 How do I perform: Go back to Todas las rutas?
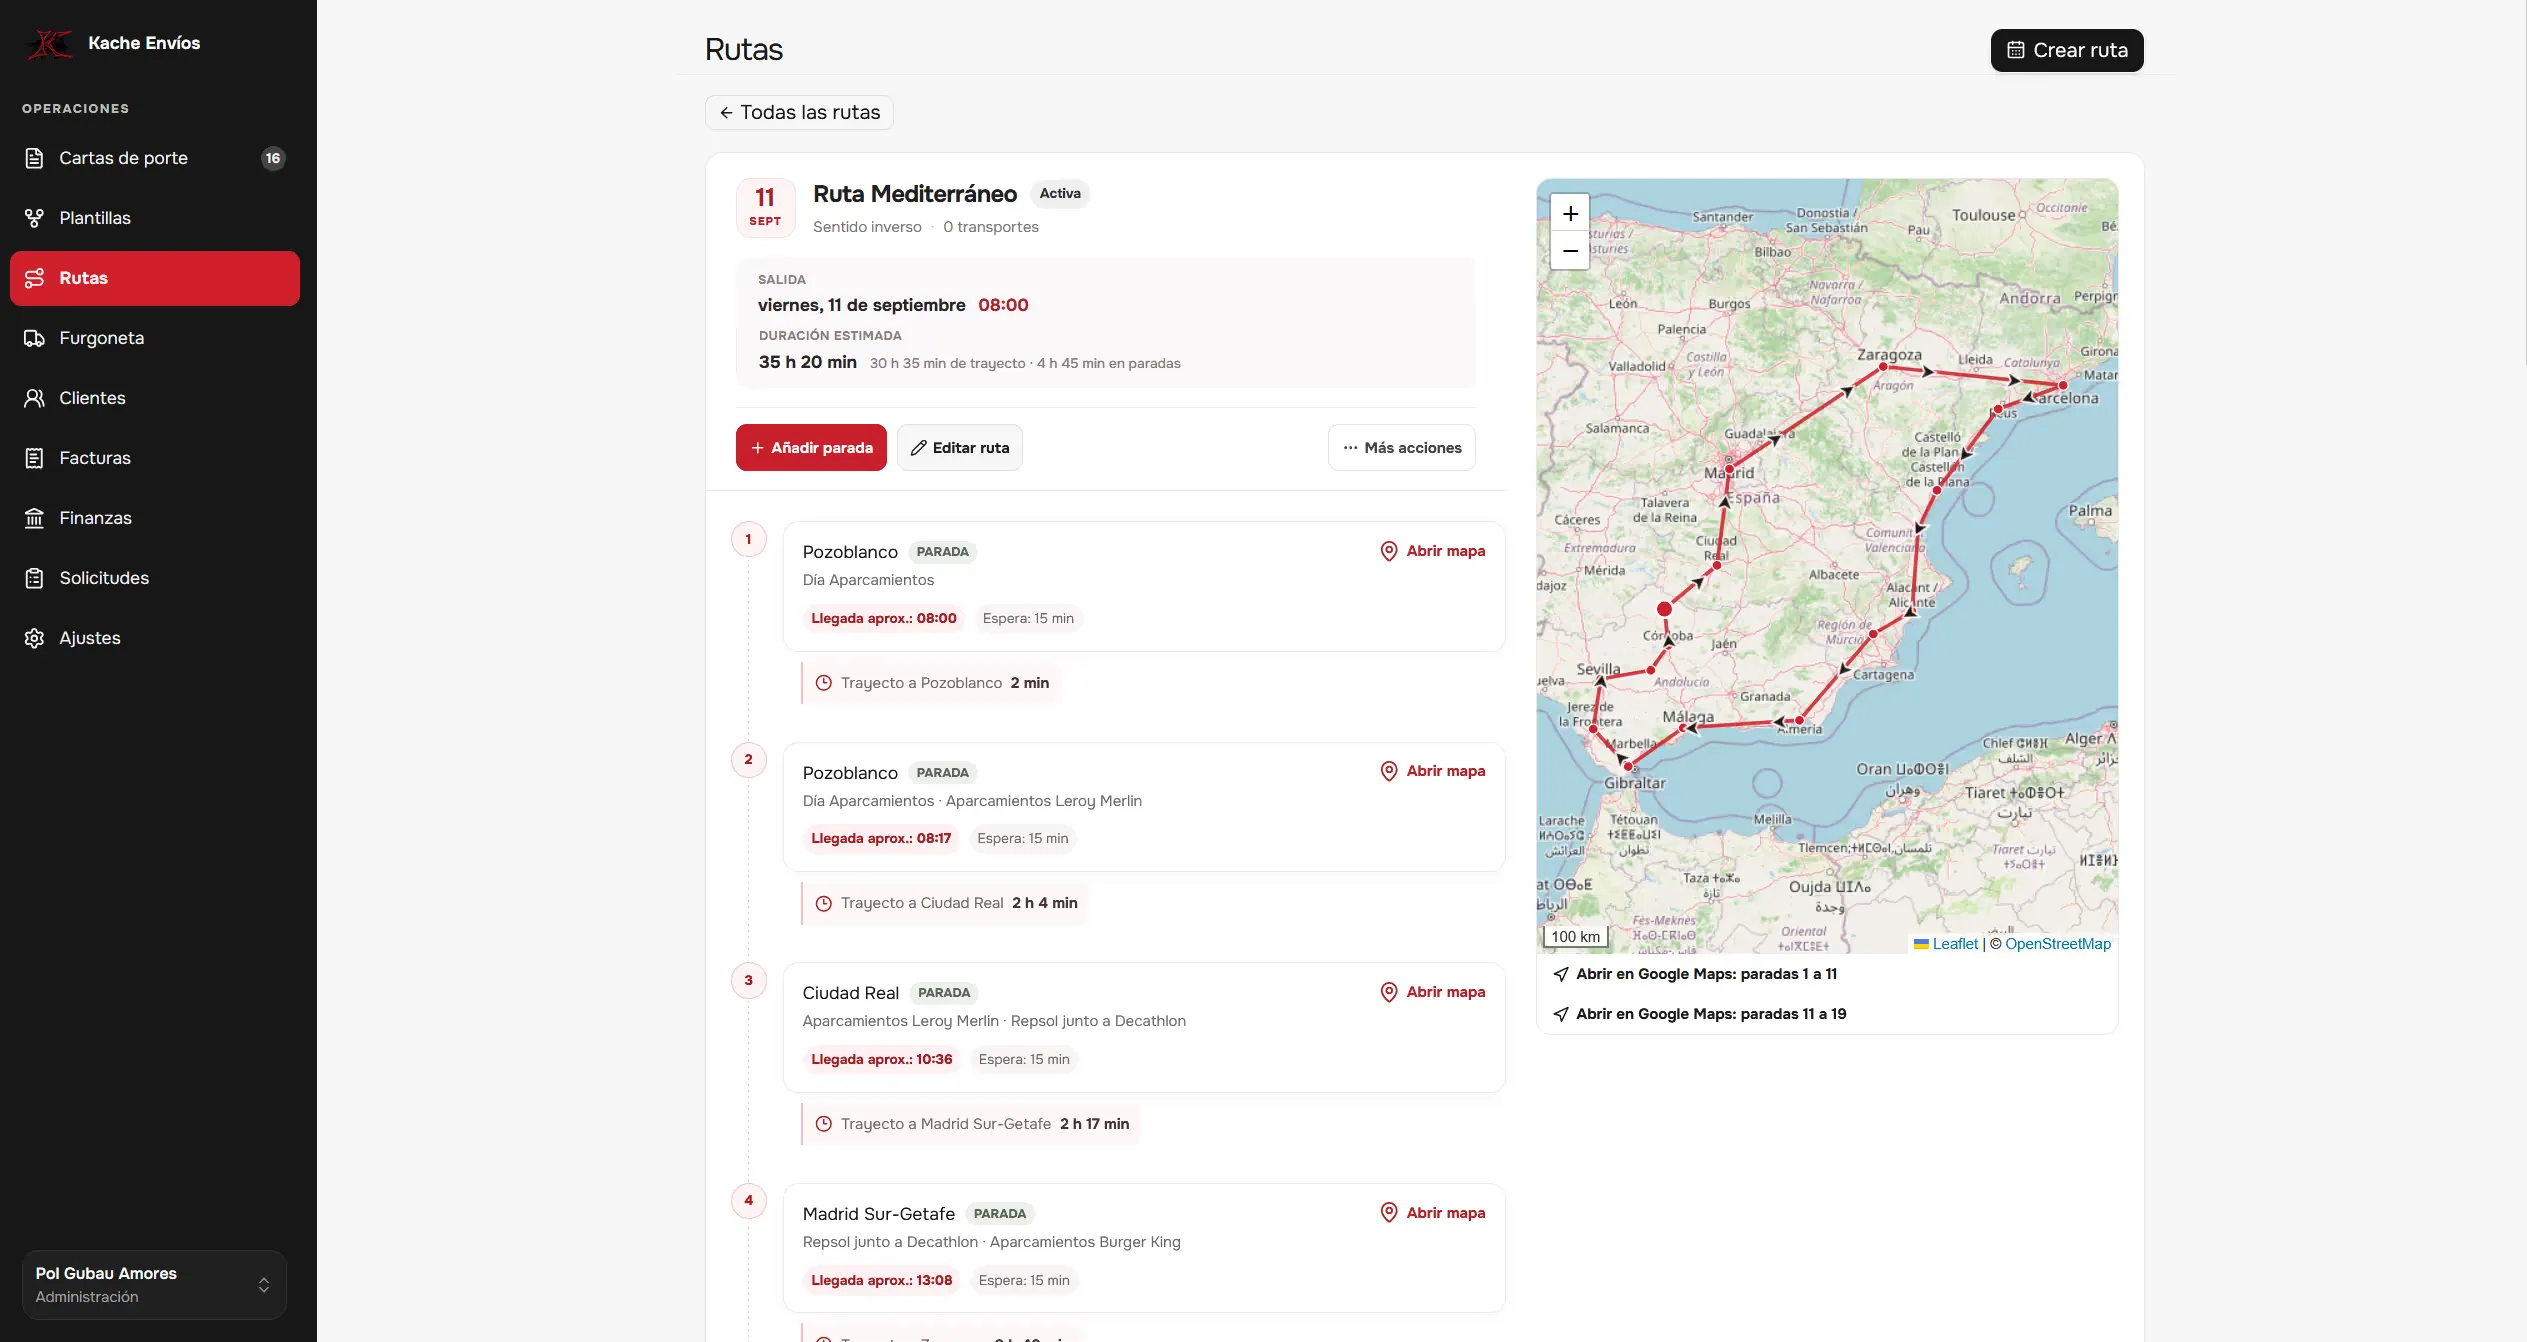[x=799, y=112]
